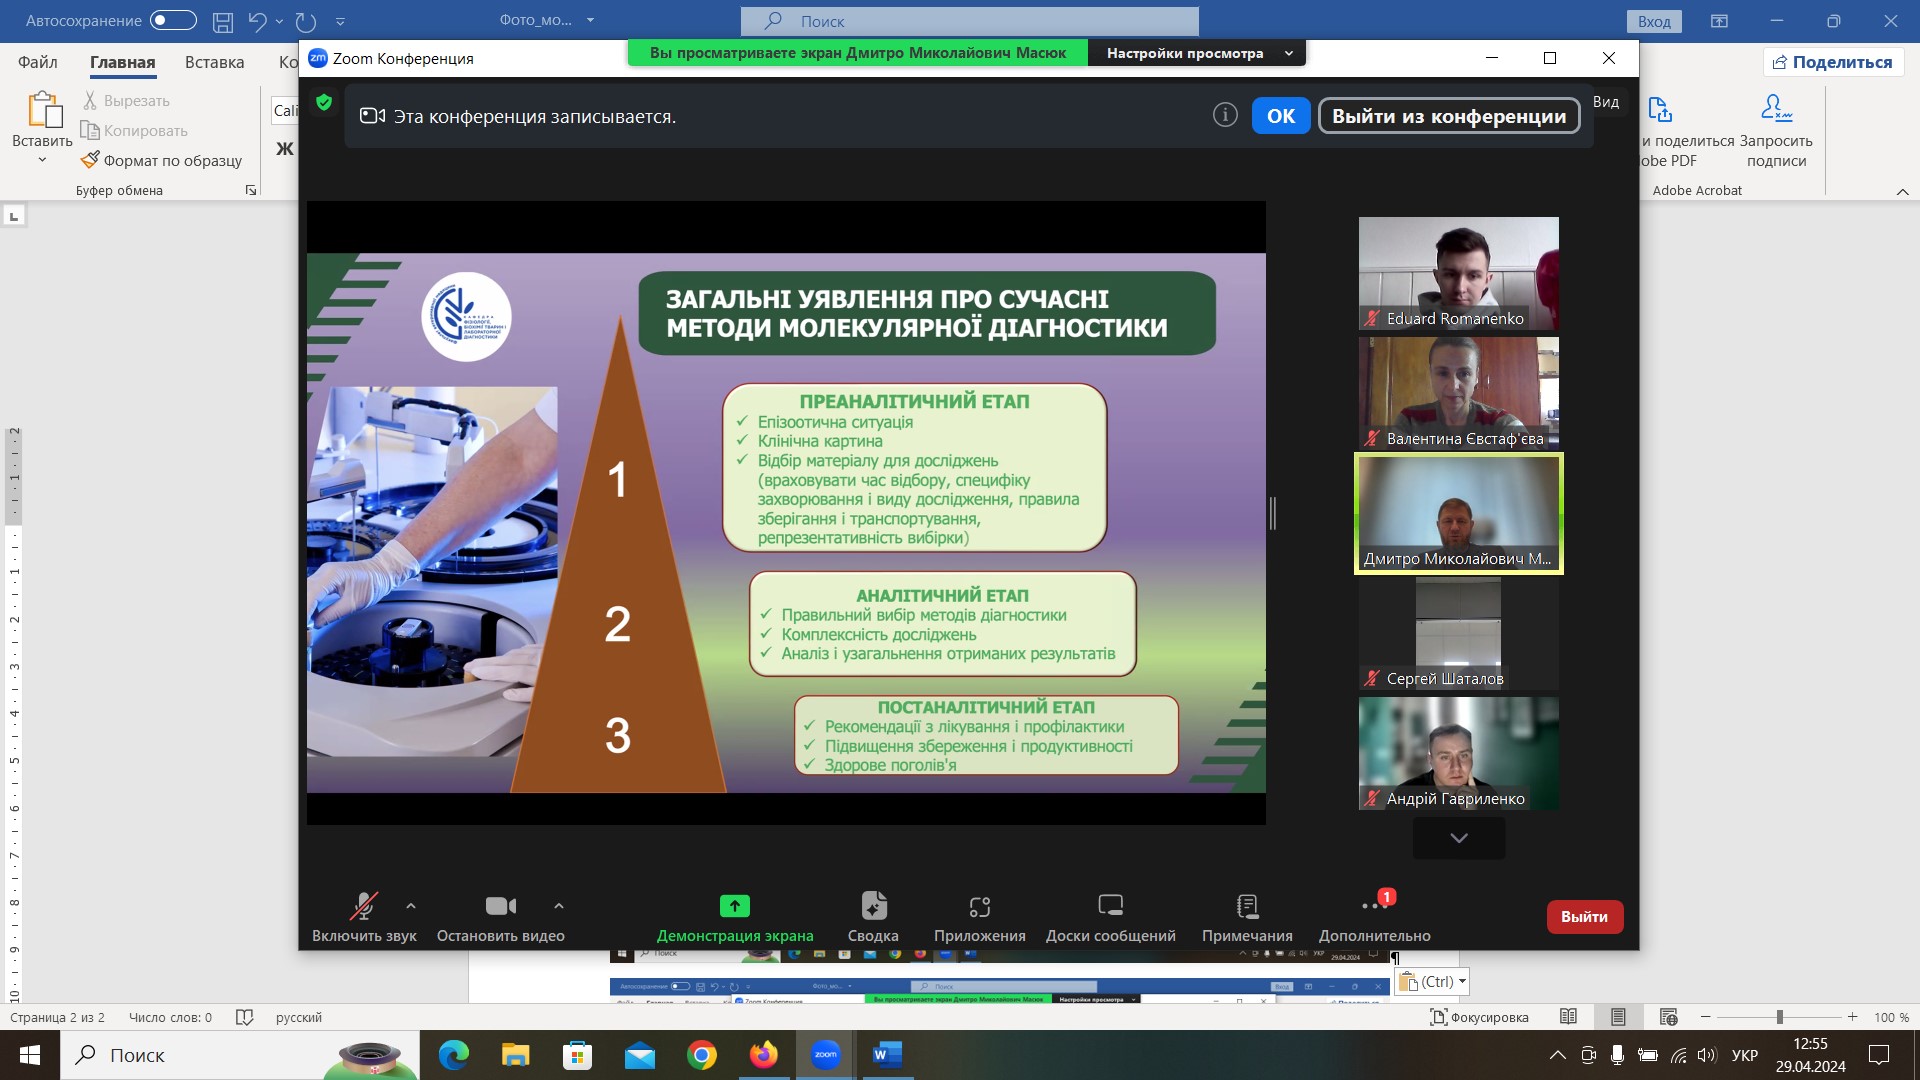Switch to the Вставка ribbon tab
Image resolution: width=1920 pixels, height=1080 pixels.
214,62
